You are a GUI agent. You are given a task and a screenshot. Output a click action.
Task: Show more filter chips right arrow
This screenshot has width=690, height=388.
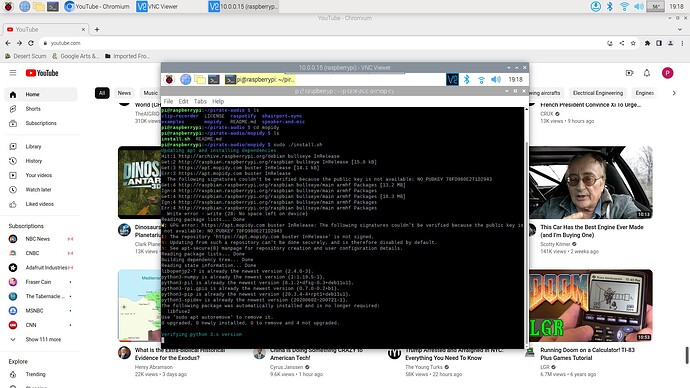(674, 93)
